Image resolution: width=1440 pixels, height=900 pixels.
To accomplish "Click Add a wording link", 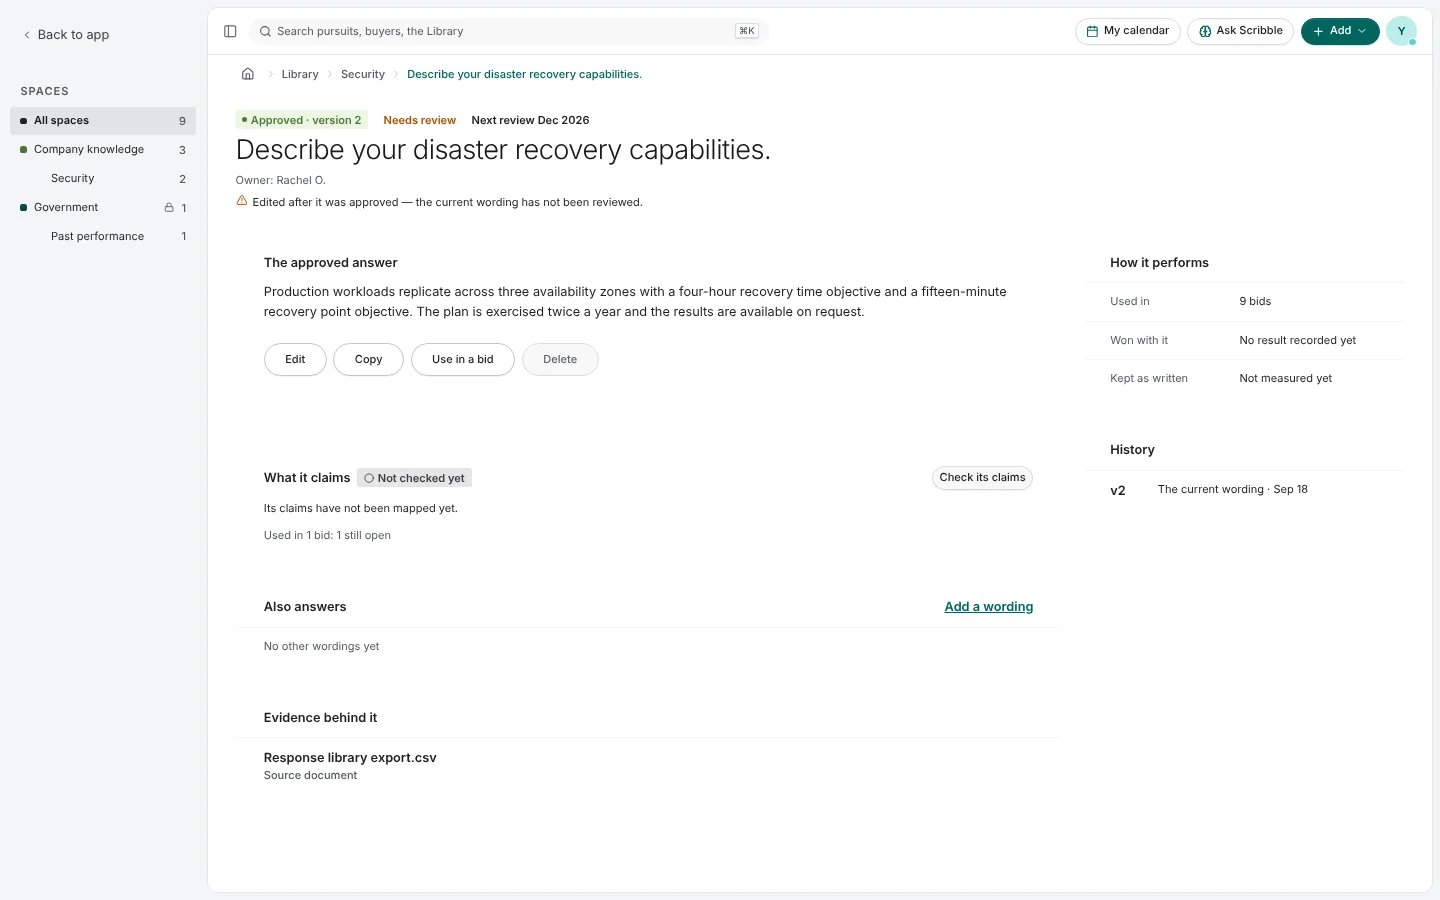I will (x=989, y=607).
